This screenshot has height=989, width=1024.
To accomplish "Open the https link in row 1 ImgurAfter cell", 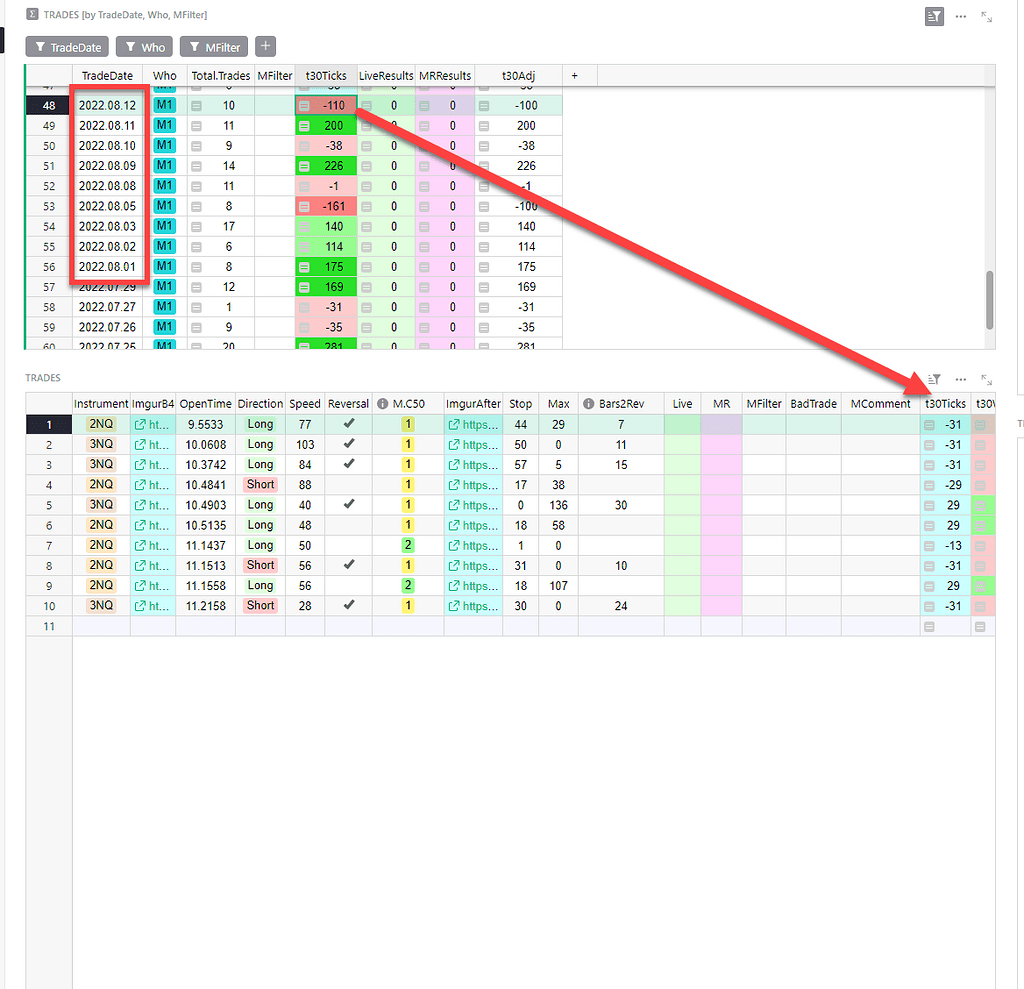I will tap(473, 423).
